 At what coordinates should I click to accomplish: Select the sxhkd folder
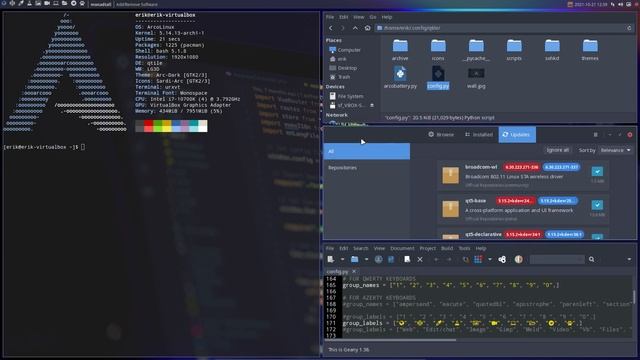[552, 50]
